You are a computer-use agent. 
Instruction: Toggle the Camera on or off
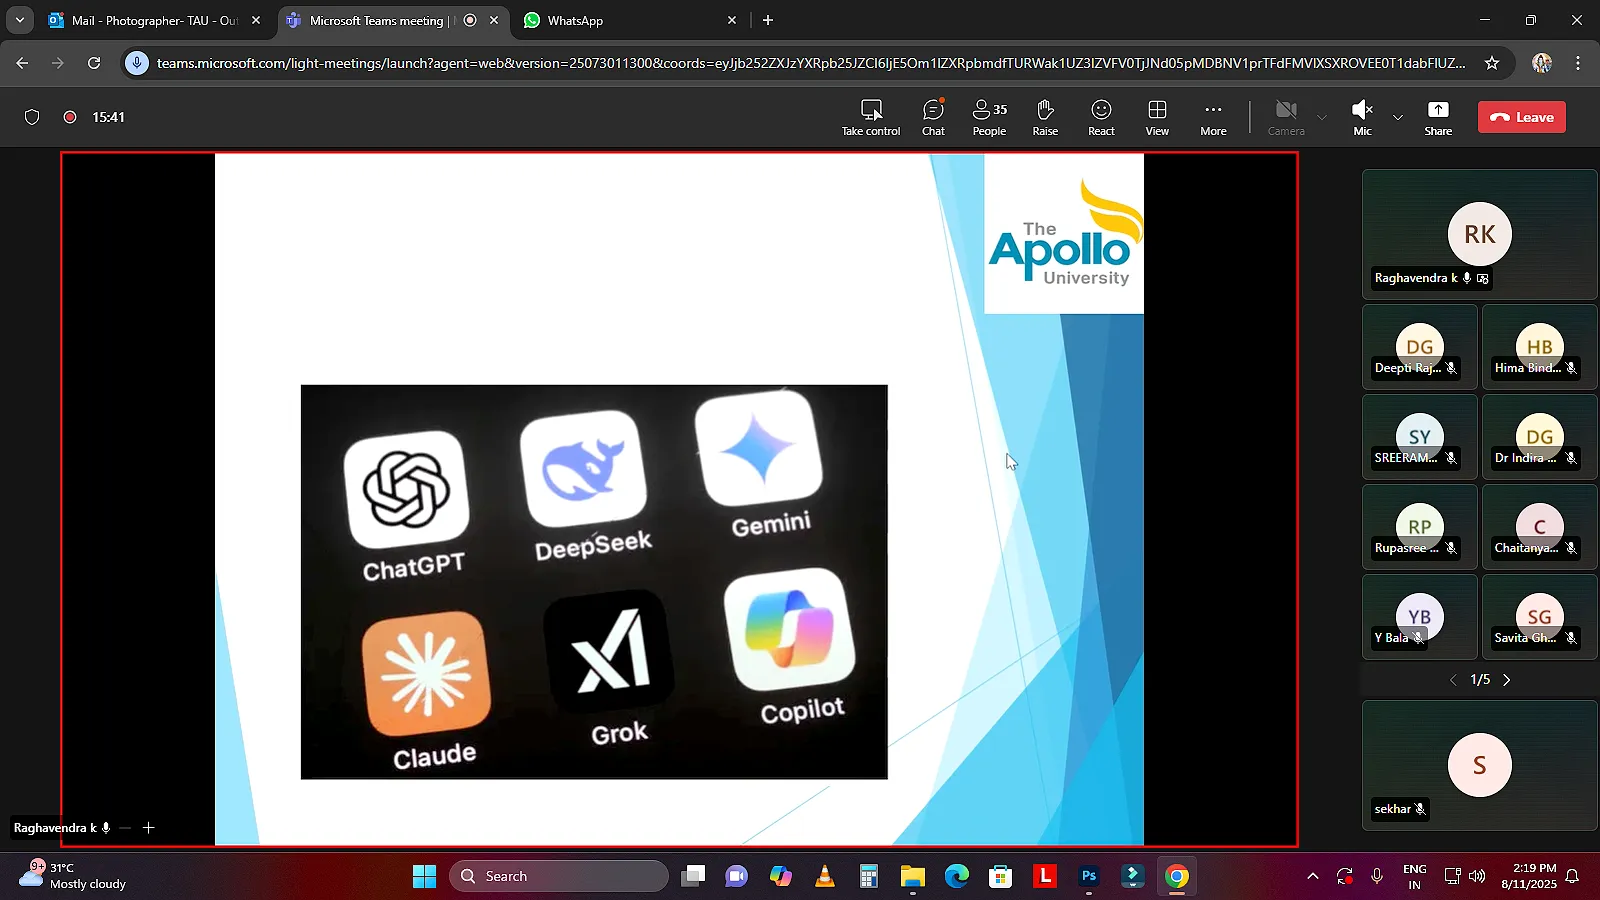click(1286, 117)
